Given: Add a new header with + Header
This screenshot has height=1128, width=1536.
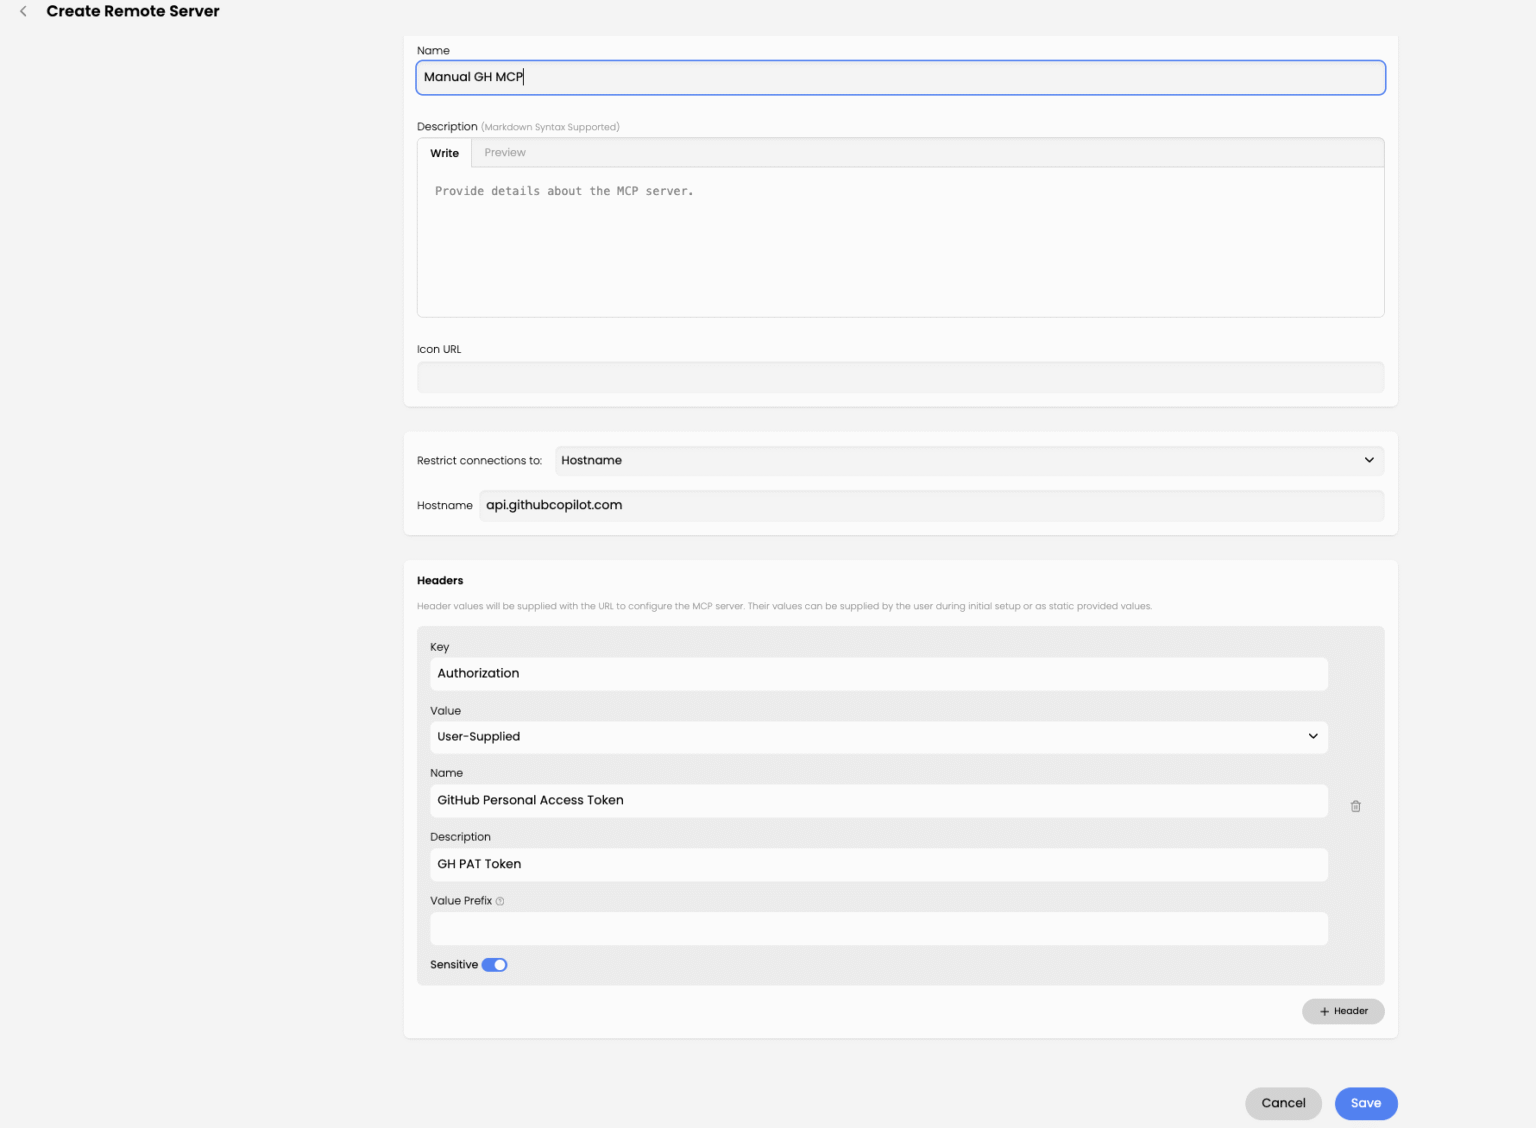Looking at the screenshot, I should tap(1343, 1011).
